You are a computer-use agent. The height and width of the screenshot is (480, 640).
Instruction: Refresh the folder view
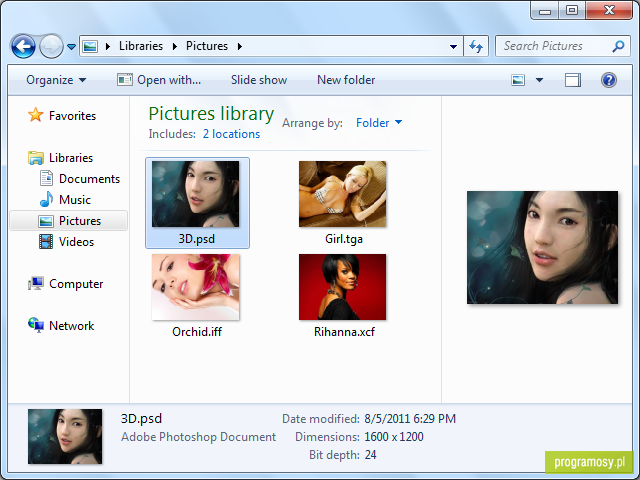coord(476,46)
